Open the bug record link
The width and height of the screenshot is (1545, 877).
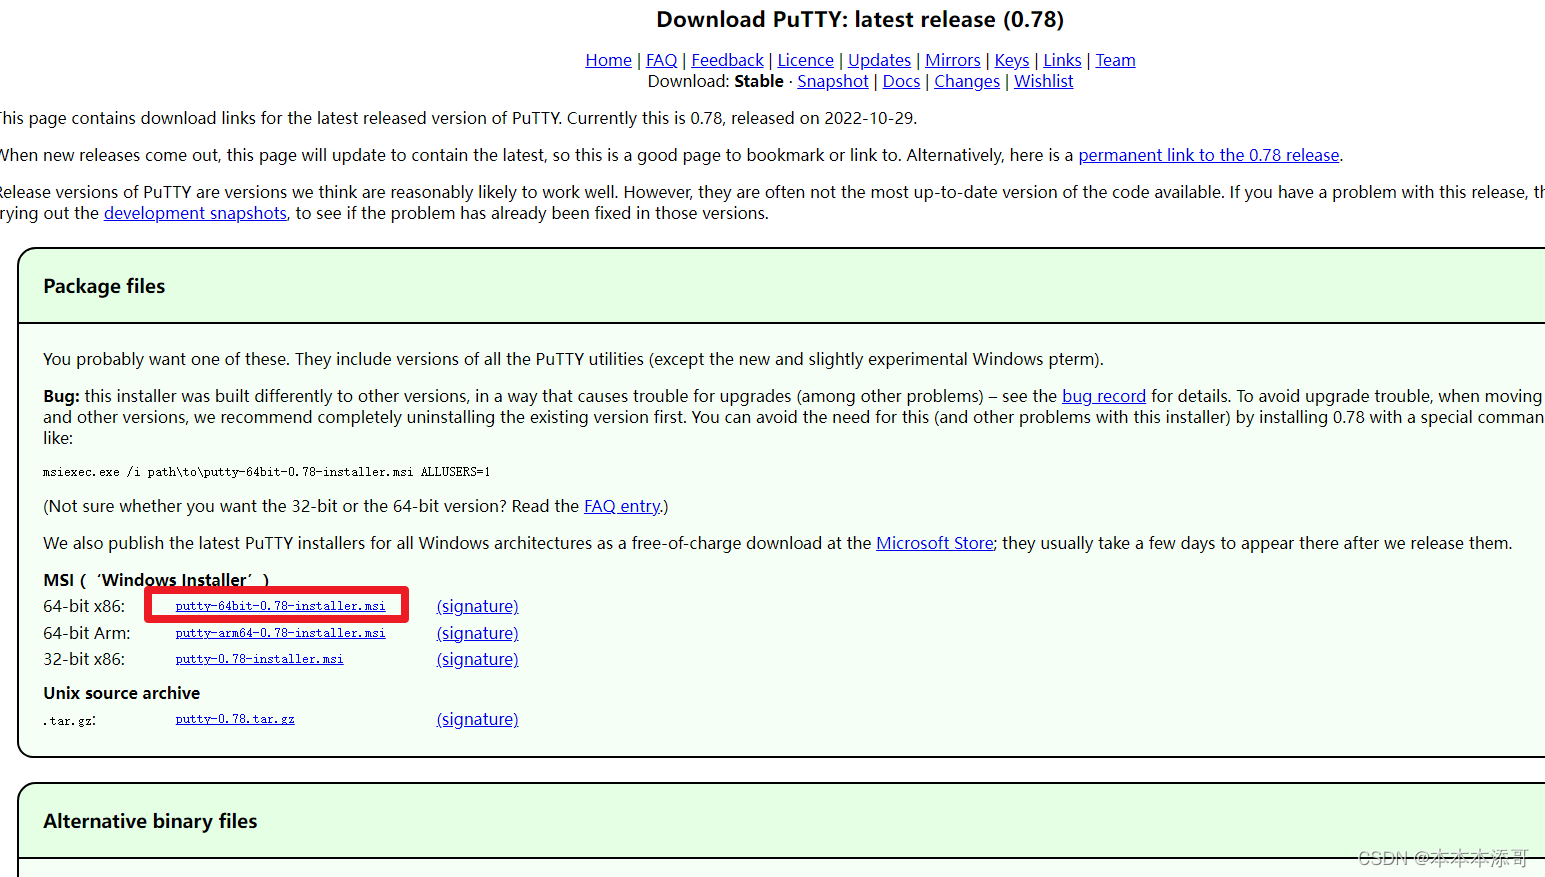1103,396
